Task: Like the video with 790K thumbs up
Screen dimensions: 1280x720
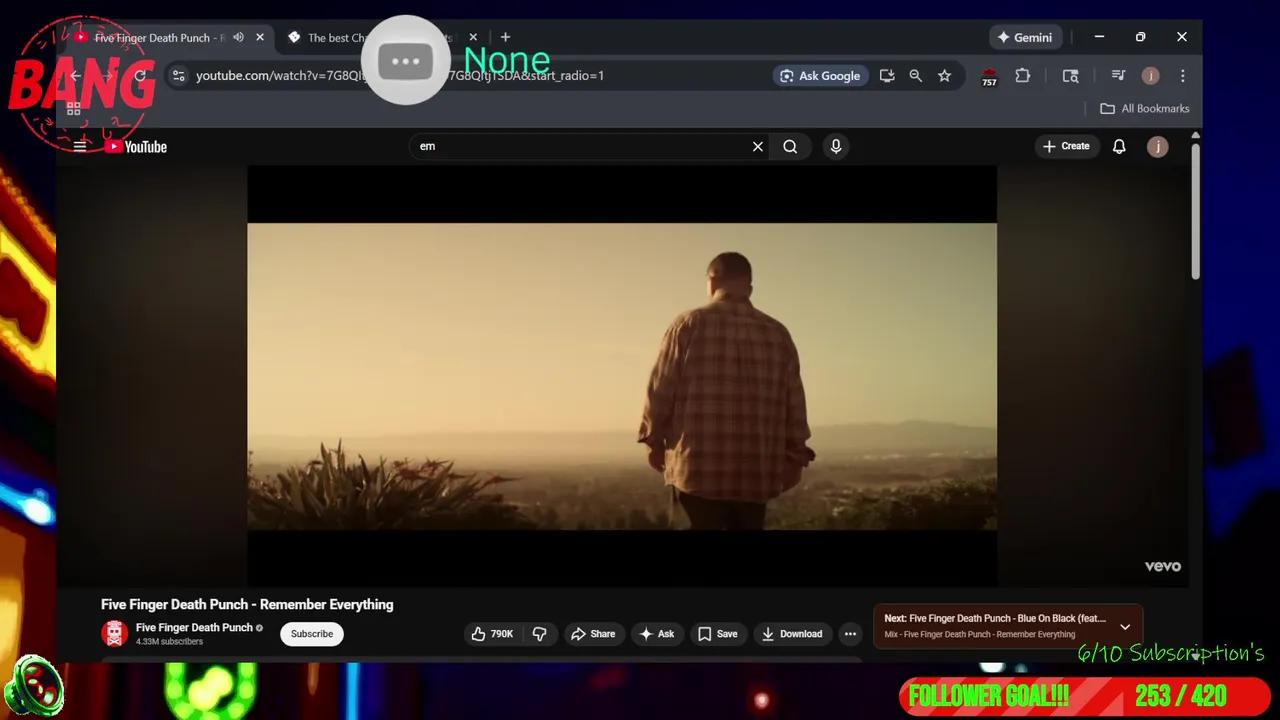Action: tap(492, 634)
